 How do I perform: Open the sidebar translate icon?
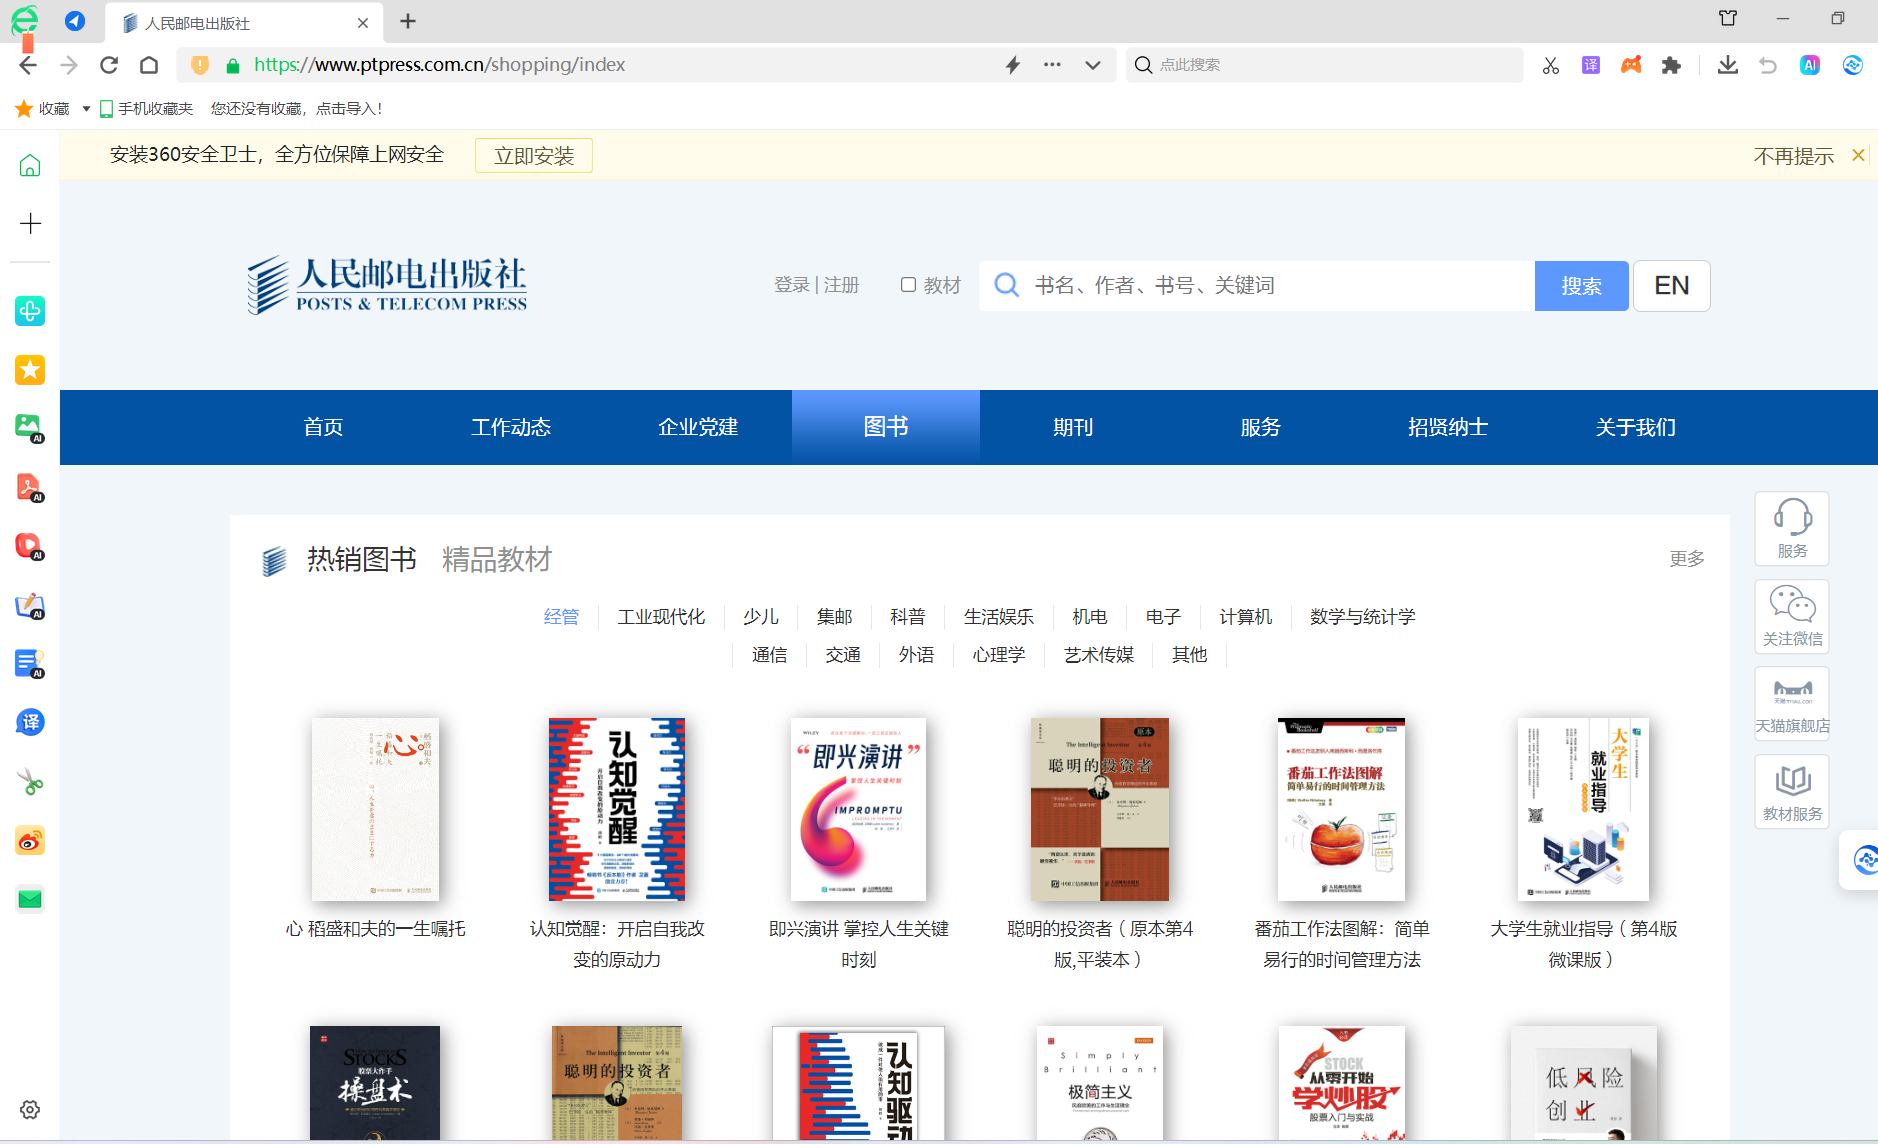30,722
